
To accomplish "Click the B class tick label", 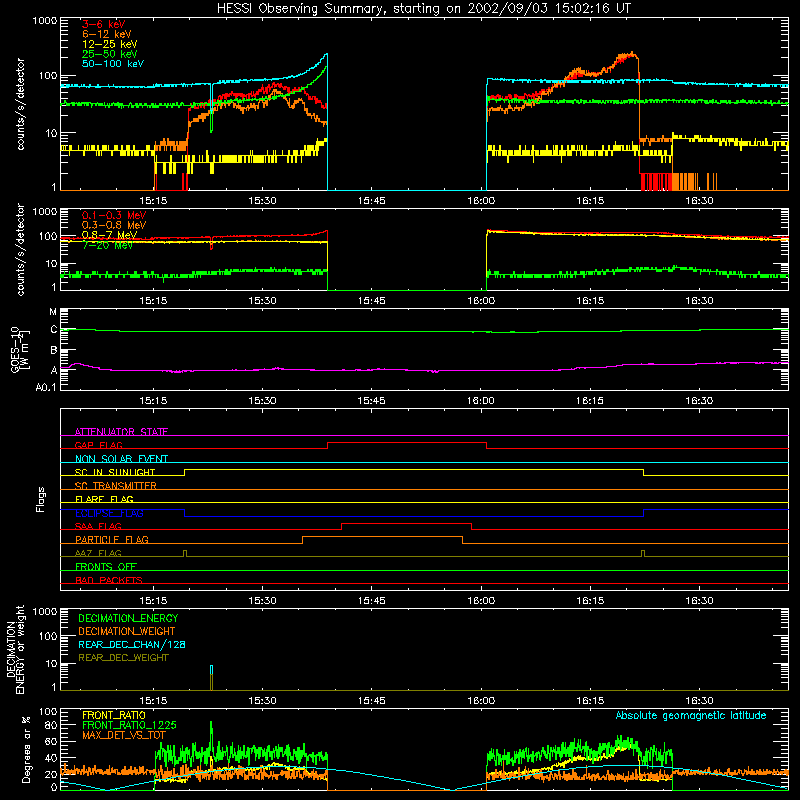I will tap(54, 351).
